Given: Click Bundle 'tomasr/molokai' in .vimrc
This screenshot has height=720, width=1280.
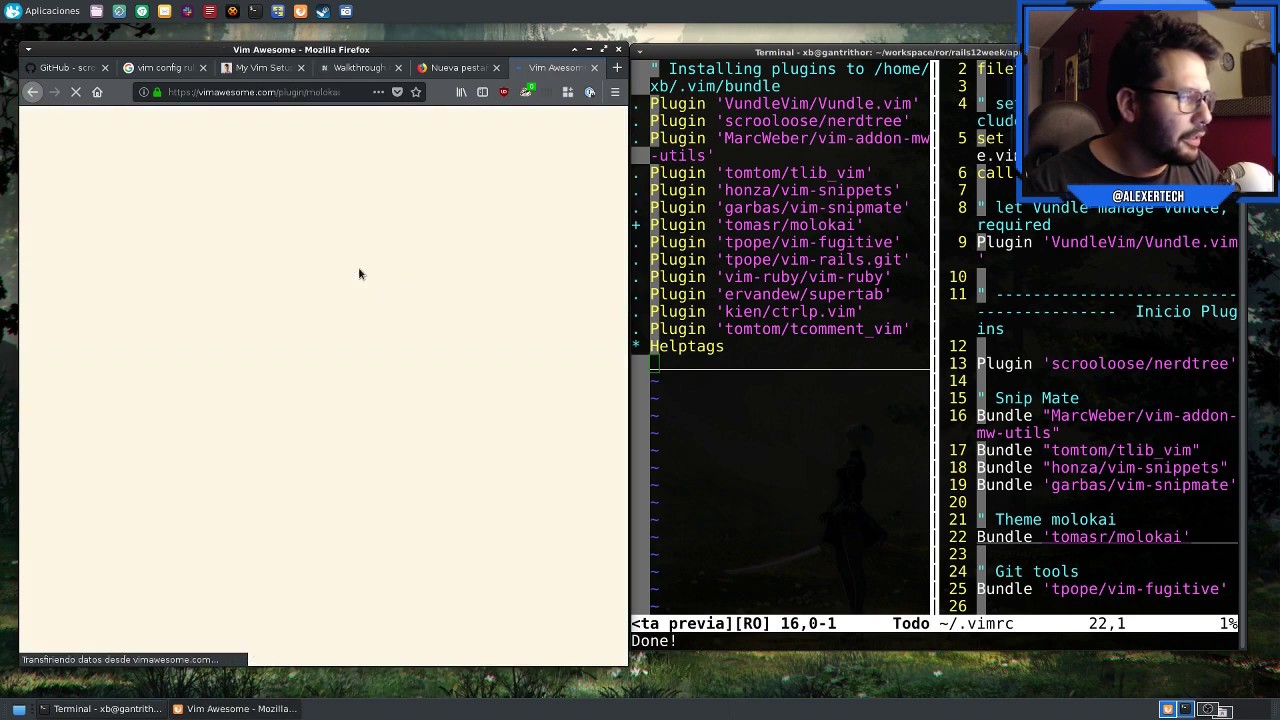Looking at the screenshot, I should 1083,537.
